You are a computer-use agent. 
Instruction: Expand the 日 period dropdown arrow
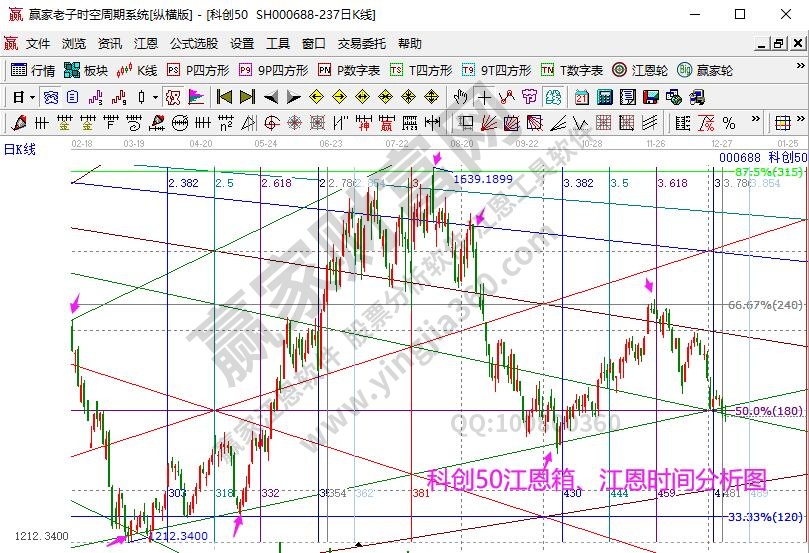(32, 97)
